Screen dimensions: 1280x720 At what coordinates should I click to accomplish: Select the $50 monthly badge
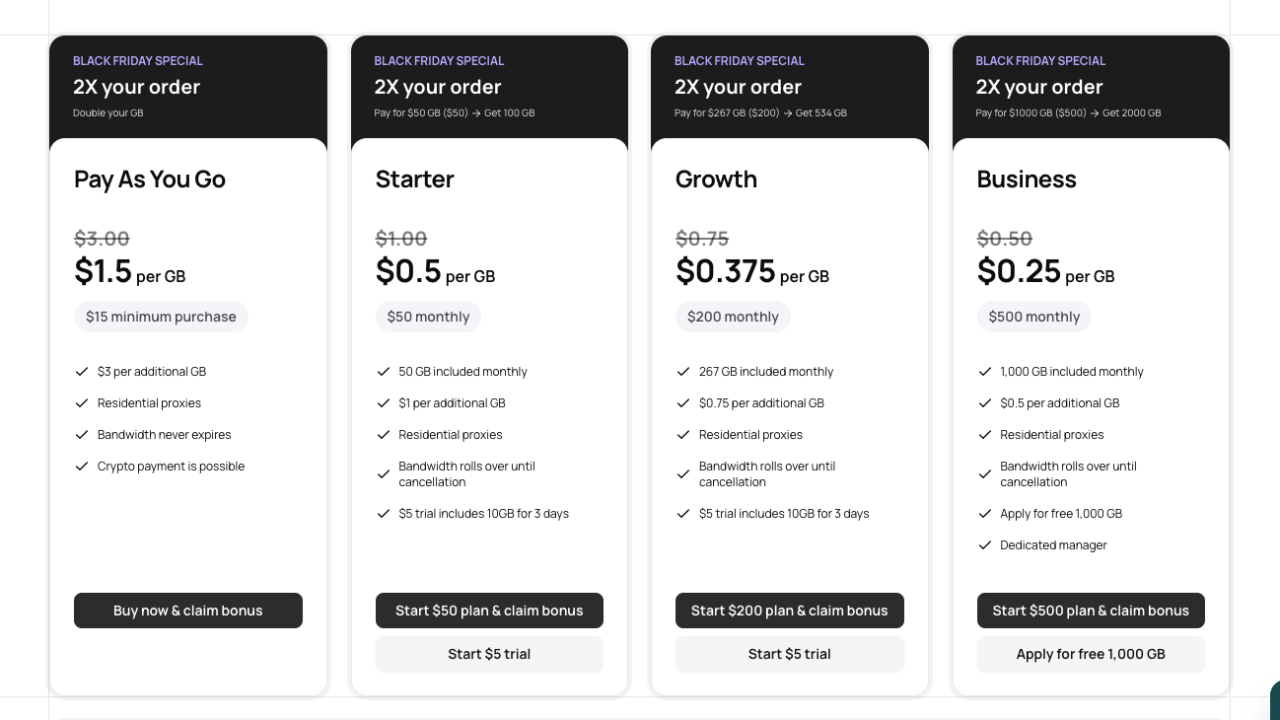[428, 317]
